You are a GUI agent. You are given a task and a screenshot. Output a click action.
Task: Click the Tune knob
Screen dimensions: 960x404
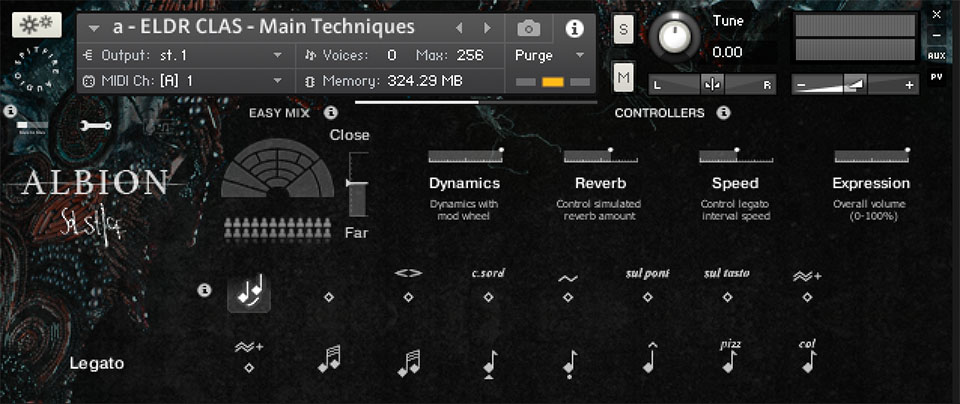[x=674, y=36]
